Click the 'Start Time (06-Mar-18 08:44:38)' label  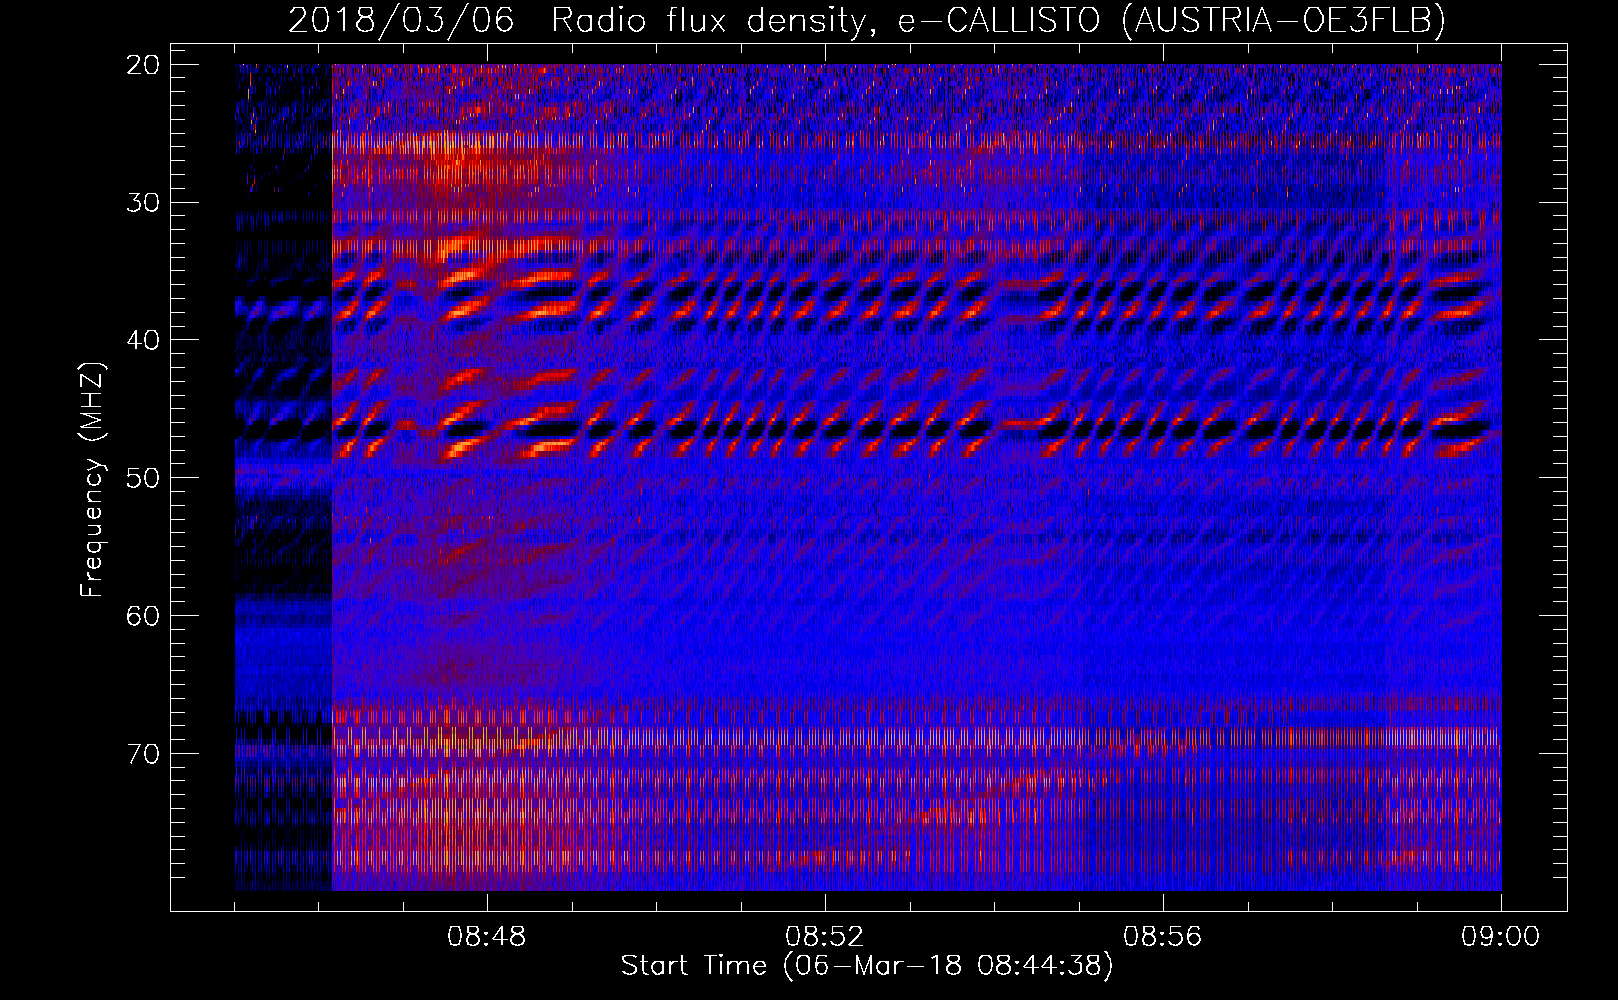(x=867, y=966)
